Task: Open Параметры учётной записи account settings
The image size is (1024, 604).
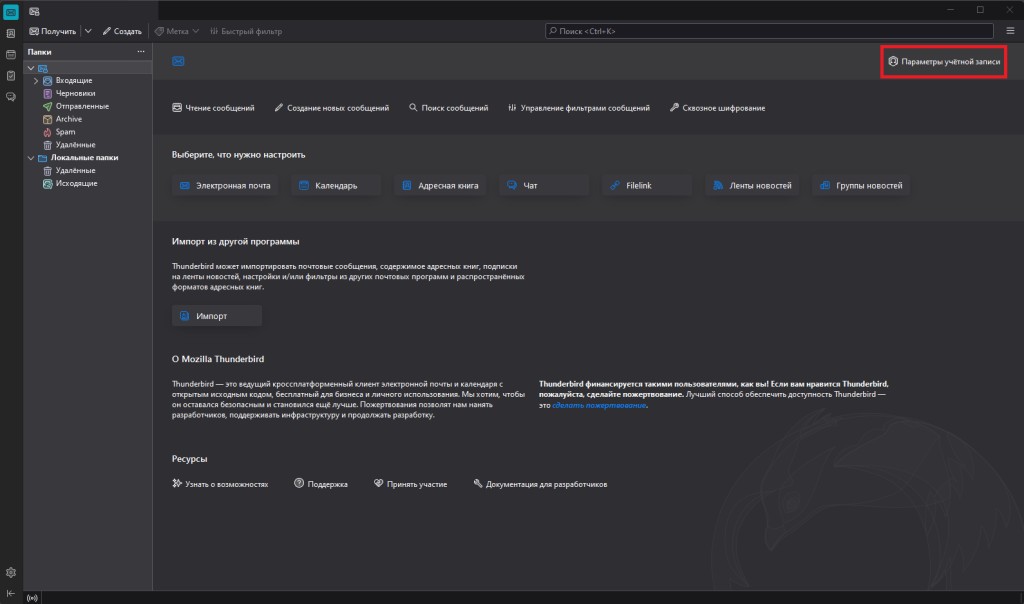Action: [944, 61]
